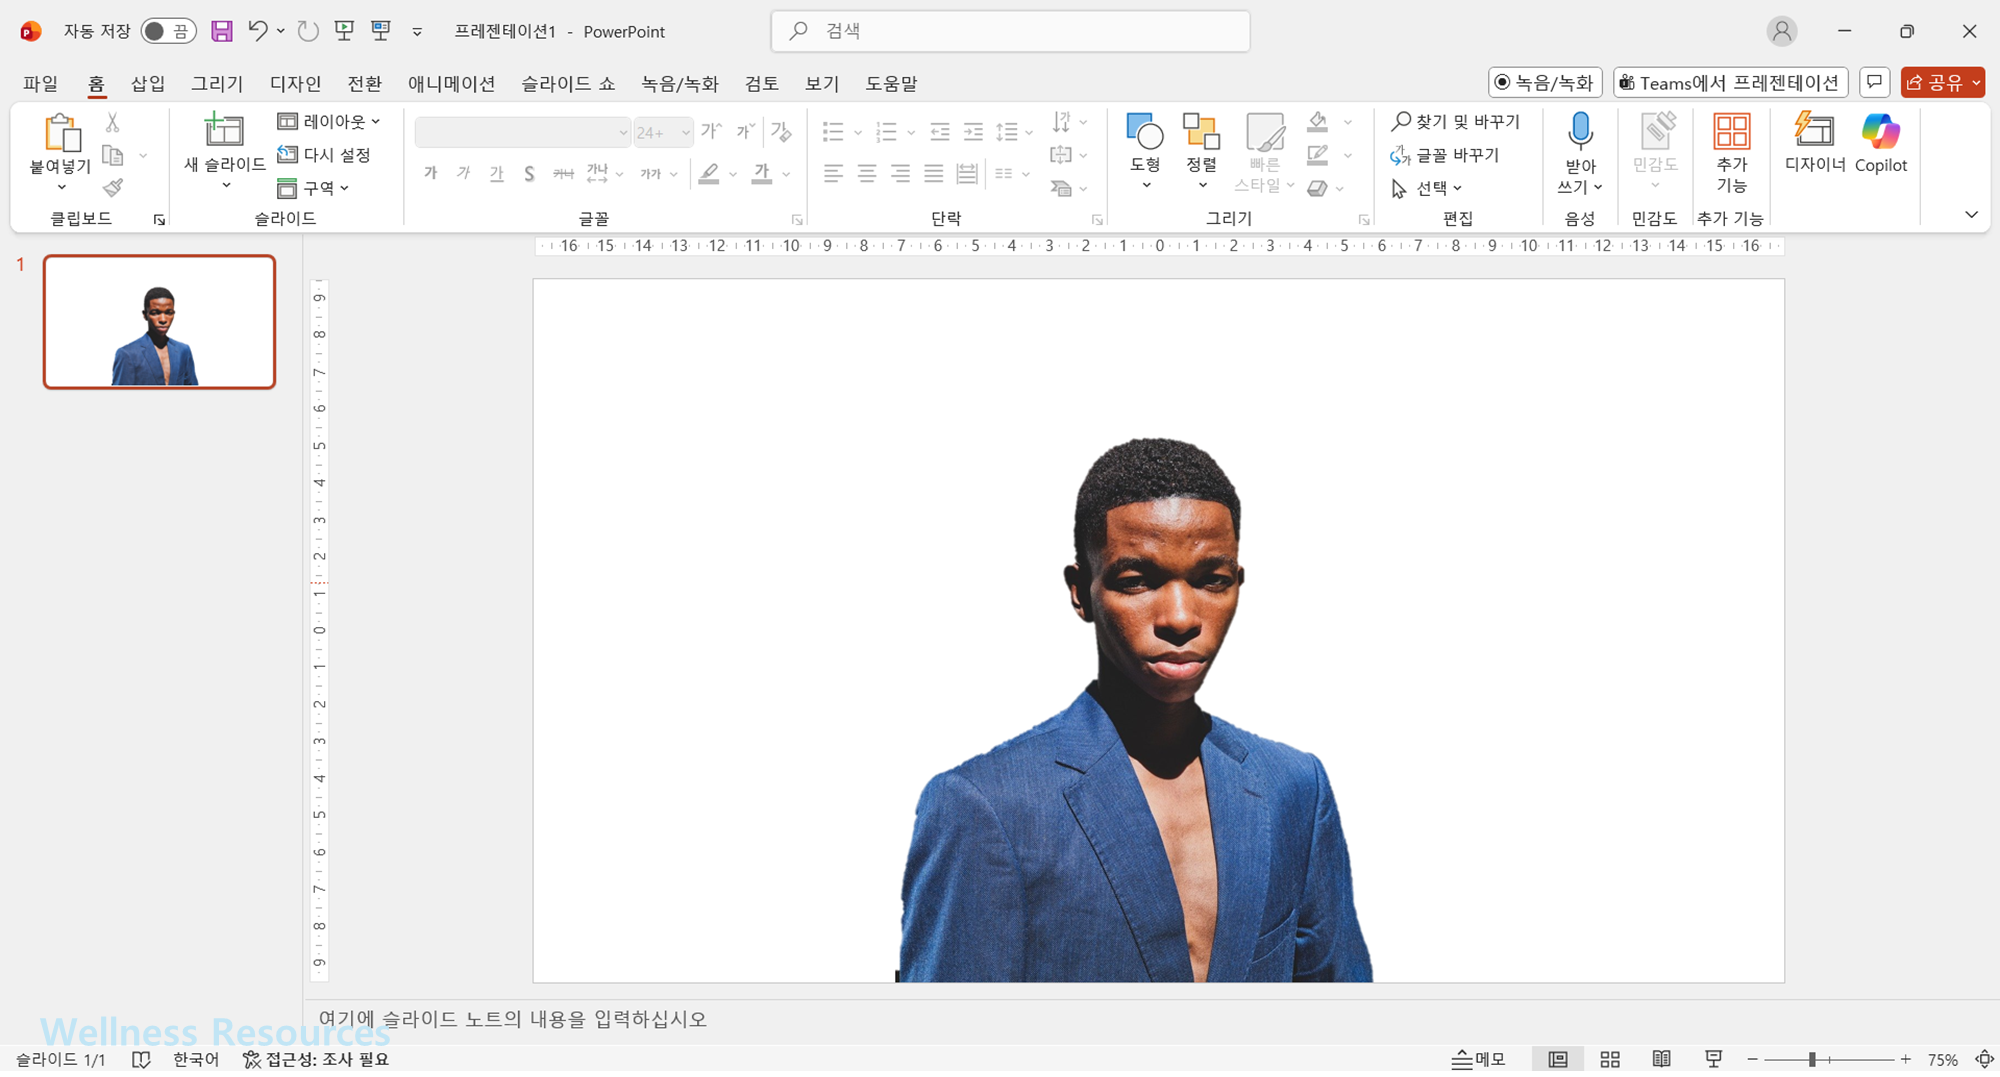Start slideshow from beginning icon
The image size is (2000, 1077).
[344, 31]
